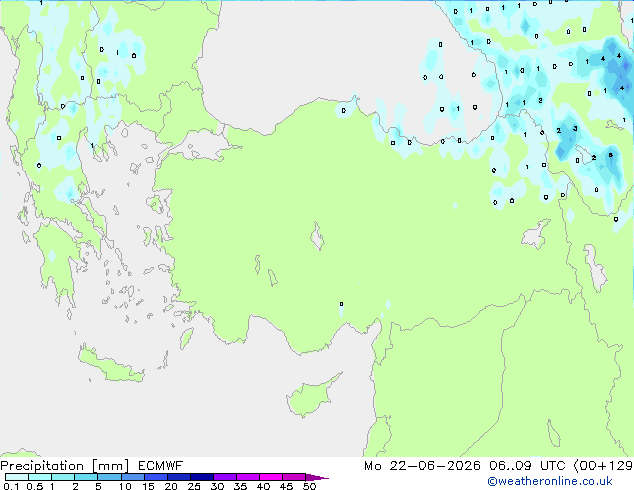This screenshot has width=634, height=490.
Task: Click the date 'Mo 22-06-2026'
Action: [x=422, y=466]
